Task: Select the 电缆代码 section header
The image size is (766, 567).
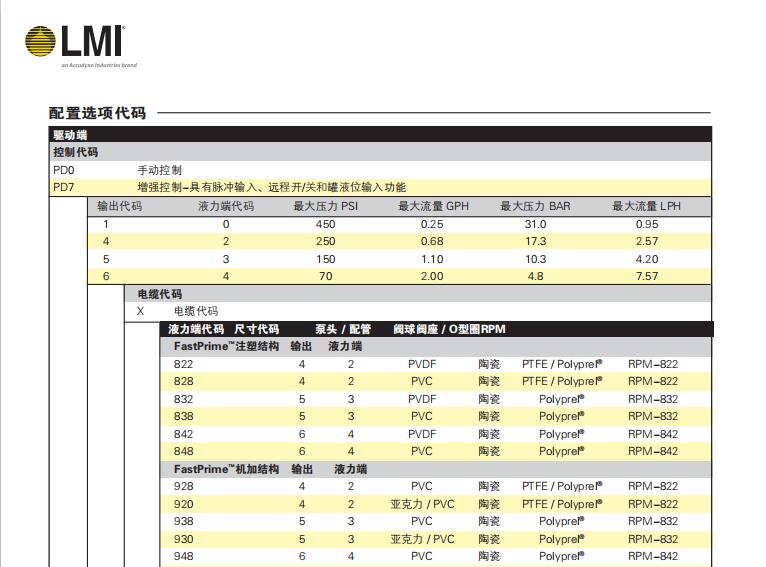Action: pos(159,294)
